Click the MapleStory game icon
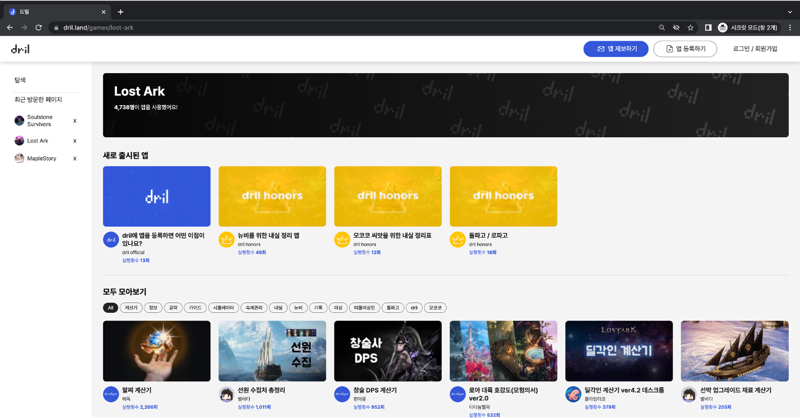Image resolution: width=800 pixels, height=418 pixels. 19,158
